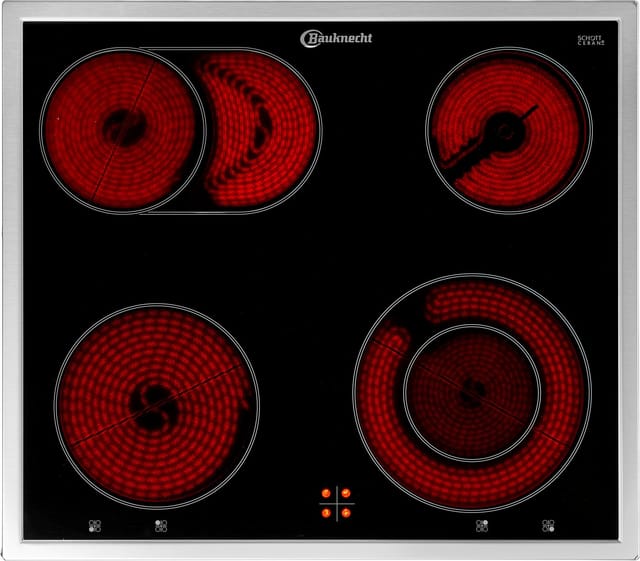Tap the rear-right zone indicator icon

[482, 526]
